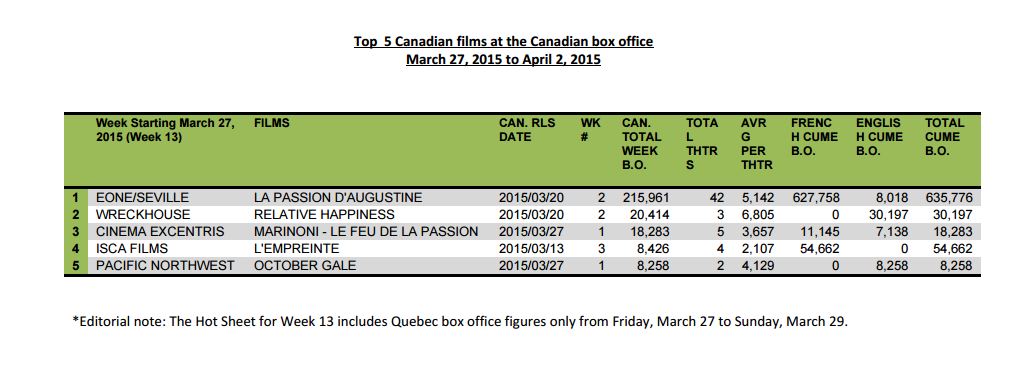Select the CAN. RLS DATE column header
The height and width of the screenshot is (390, 1020).
tap(527, 130)
